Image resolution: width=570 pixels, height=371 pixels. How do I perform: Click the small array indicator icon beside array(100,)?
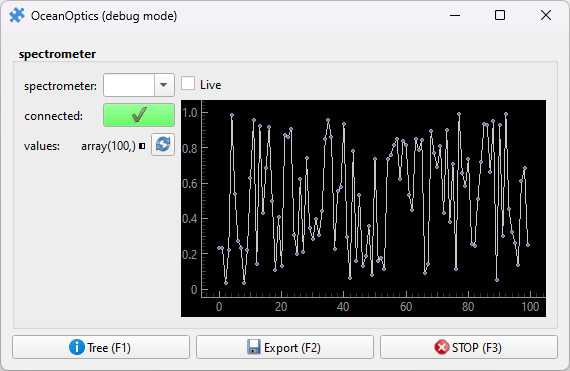[142, 146]
